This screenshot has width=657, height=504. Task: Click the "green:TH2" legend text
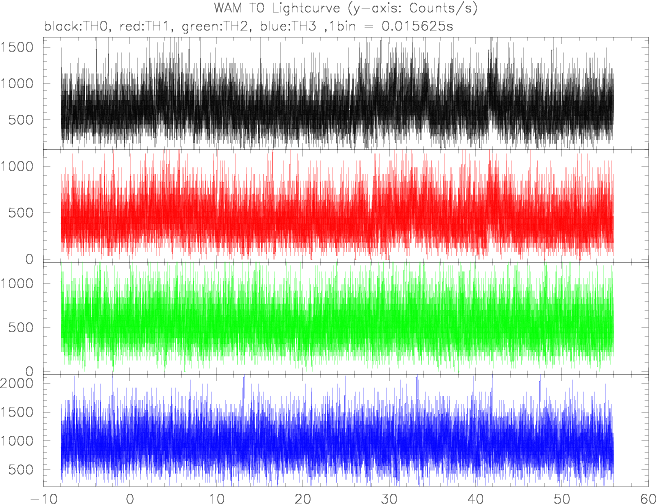coord(216,26)
